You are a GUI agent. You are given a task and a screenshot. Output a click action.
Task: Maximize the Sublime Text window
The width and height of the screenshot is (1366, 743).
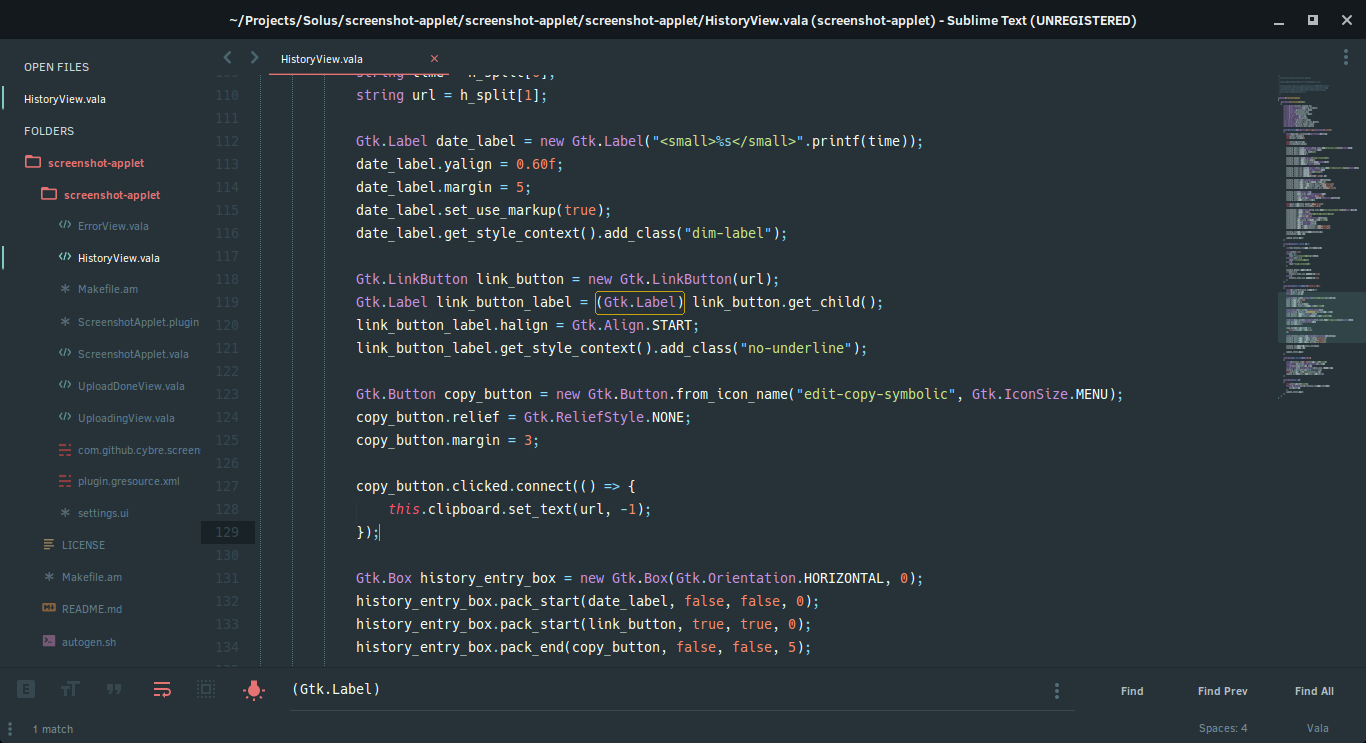coord(1312,20)
